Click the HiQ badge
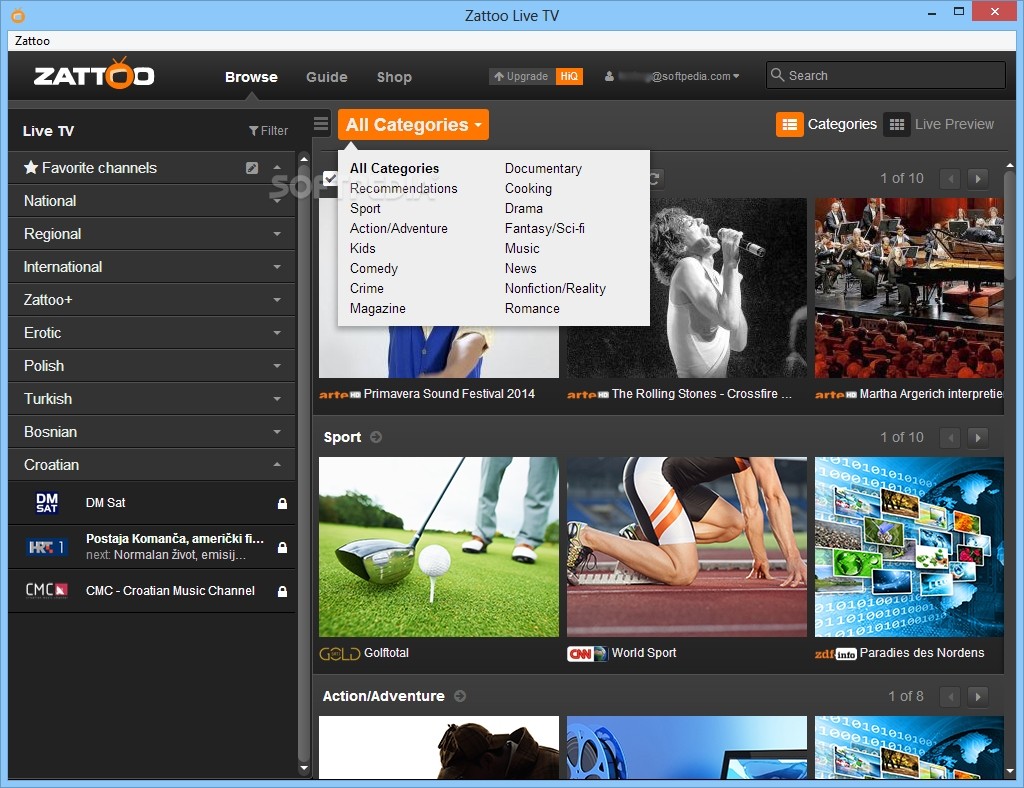The width and height of the screenshot is (1024, 788). click(569, 76)
